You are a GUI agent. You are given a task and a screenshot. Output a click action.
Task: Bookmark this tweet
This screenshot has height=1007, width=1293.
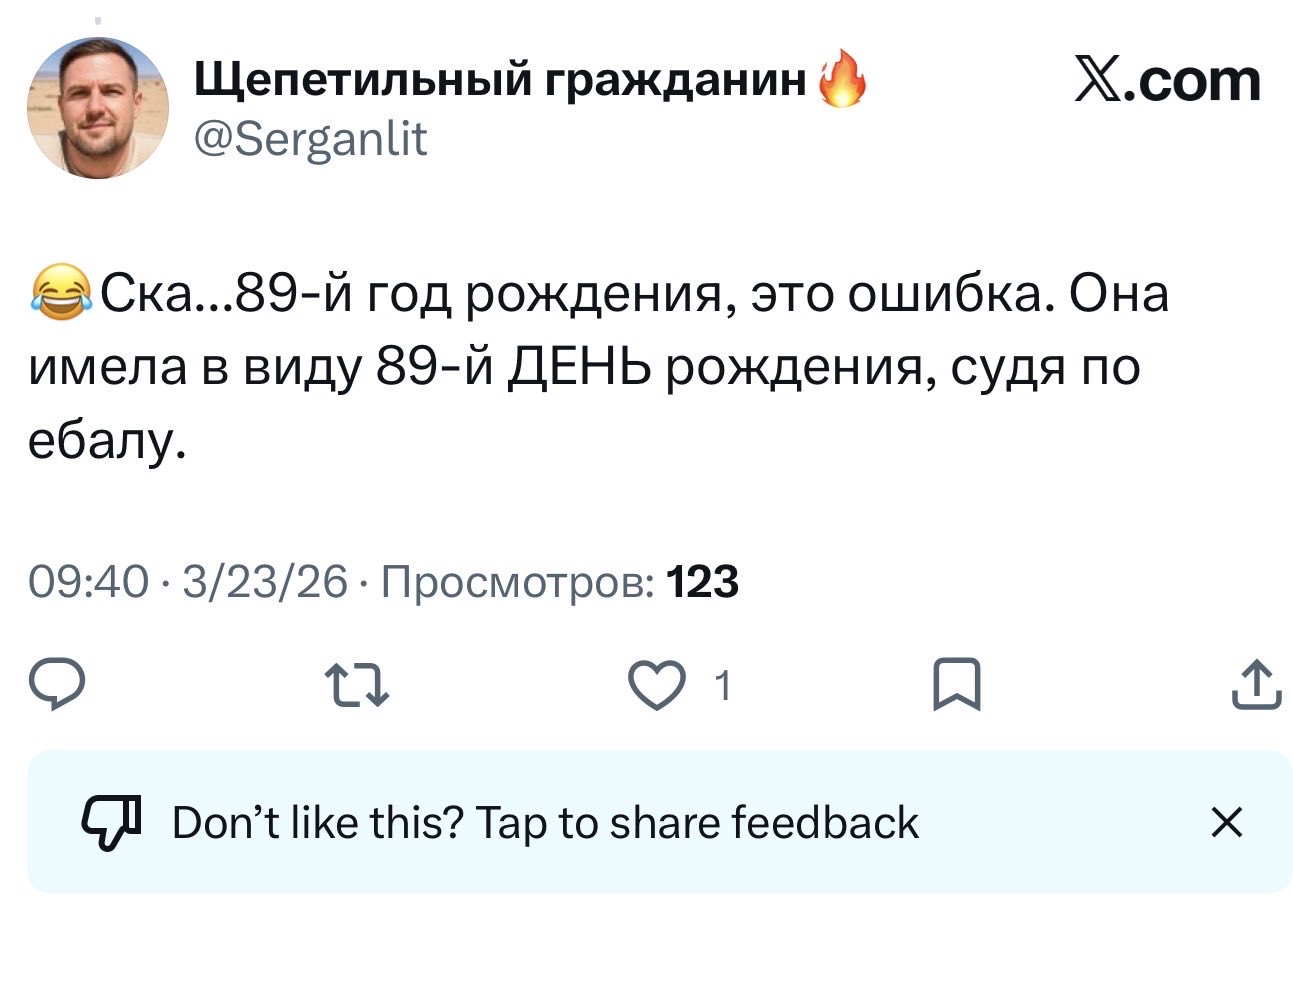pyautogui.click(x=956, y=686)
